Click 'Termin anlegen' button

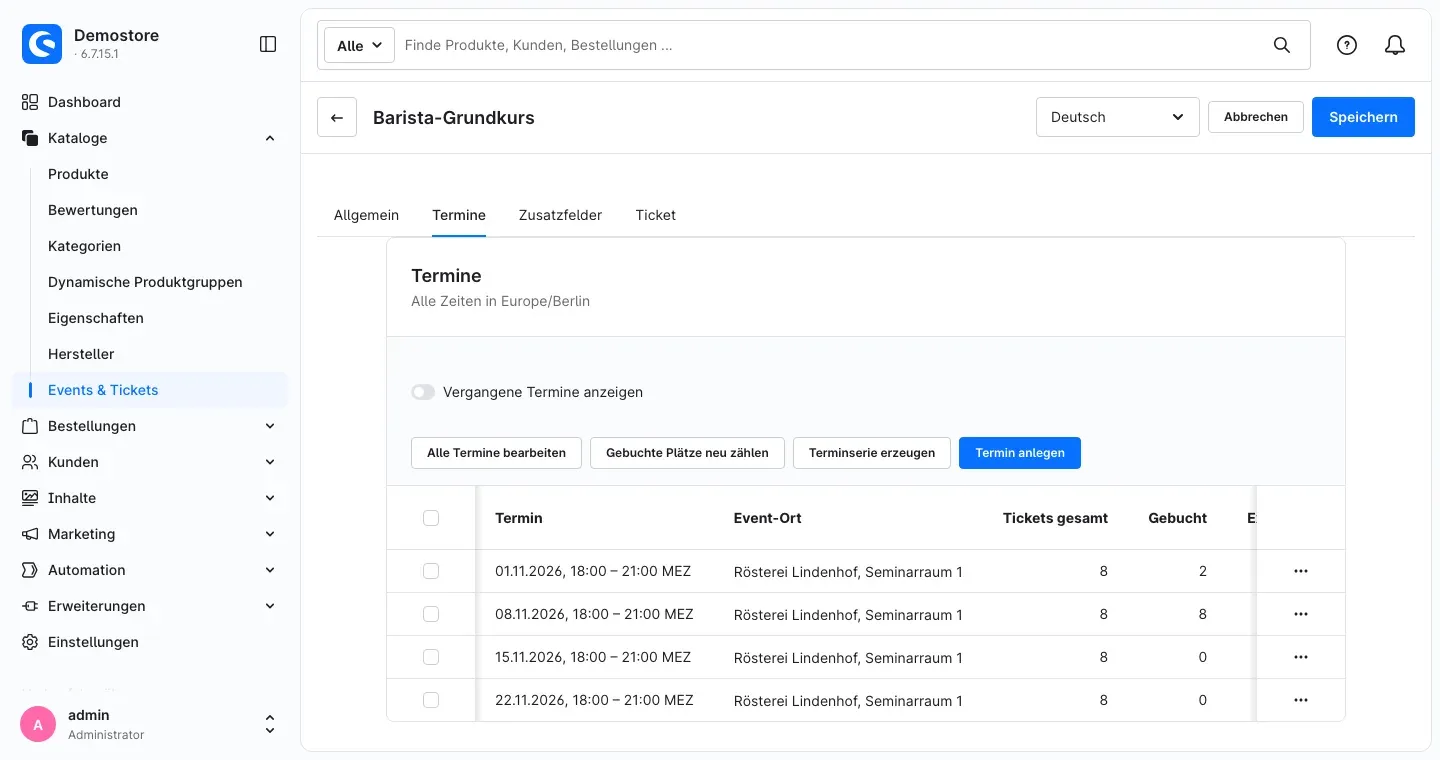1020,453
